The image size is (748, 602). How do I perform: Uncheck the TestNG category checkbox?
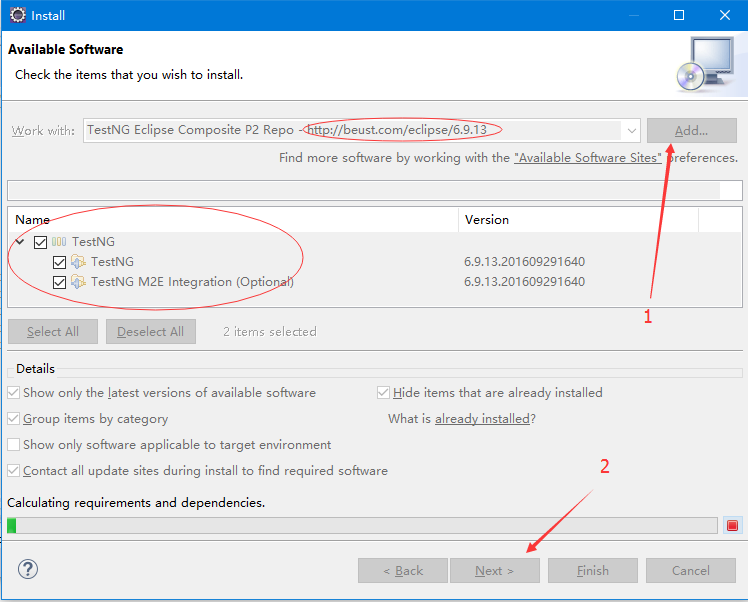pos(40,242)
